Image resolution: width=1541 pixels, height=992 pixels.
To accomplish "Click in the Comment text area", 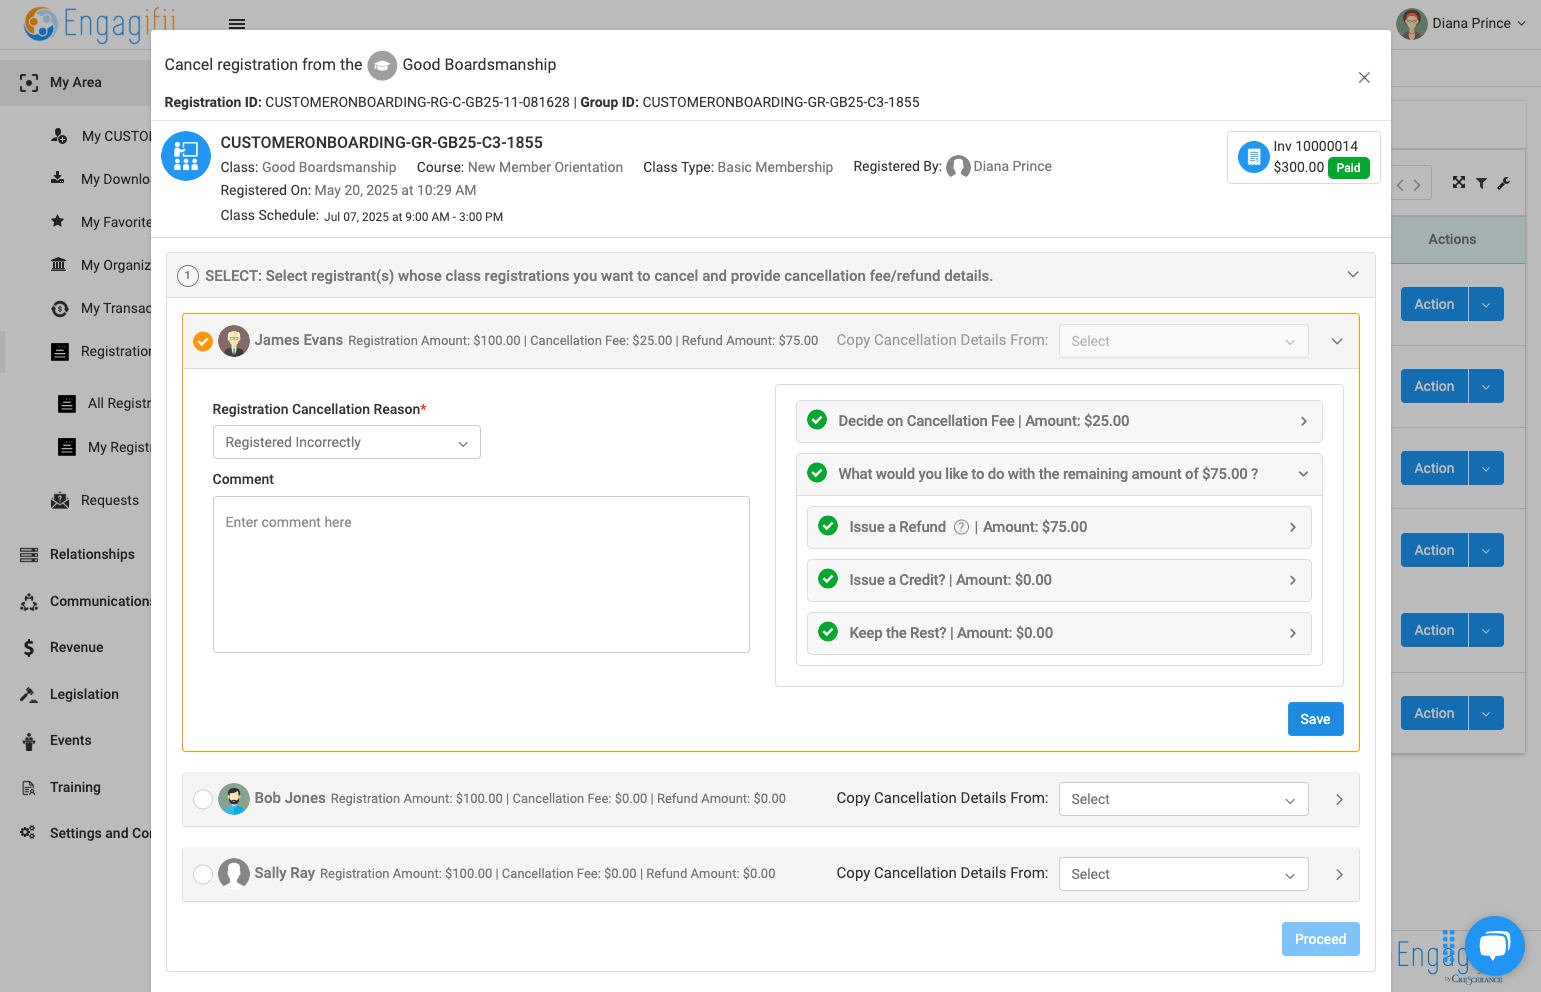I will (481, 575).
